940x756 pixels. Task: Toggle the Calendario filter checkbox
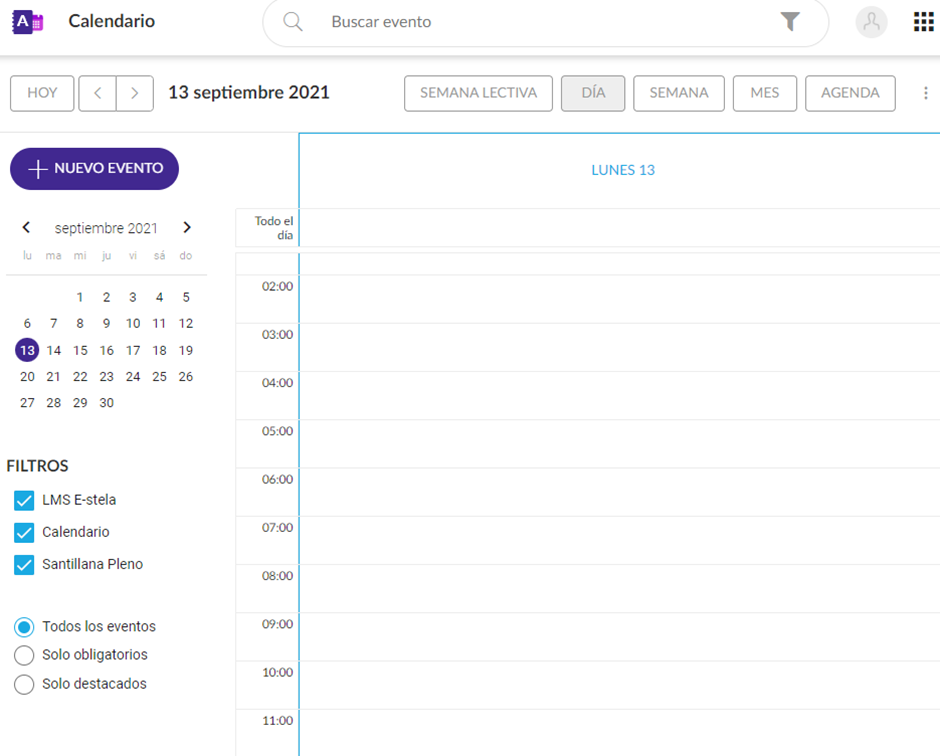pyautogui.click(x=24, y=532)
